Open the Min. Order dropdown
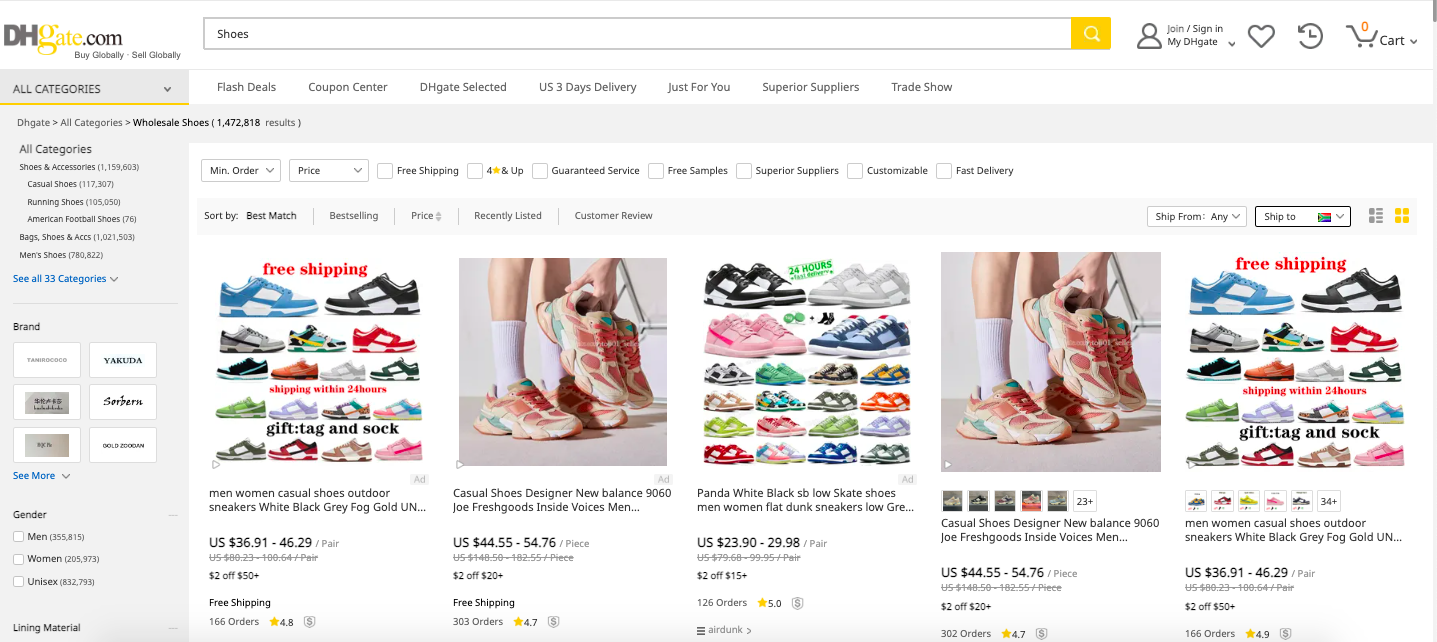The height and width of the screenshot is (642, 1437). tap(241, 171)
